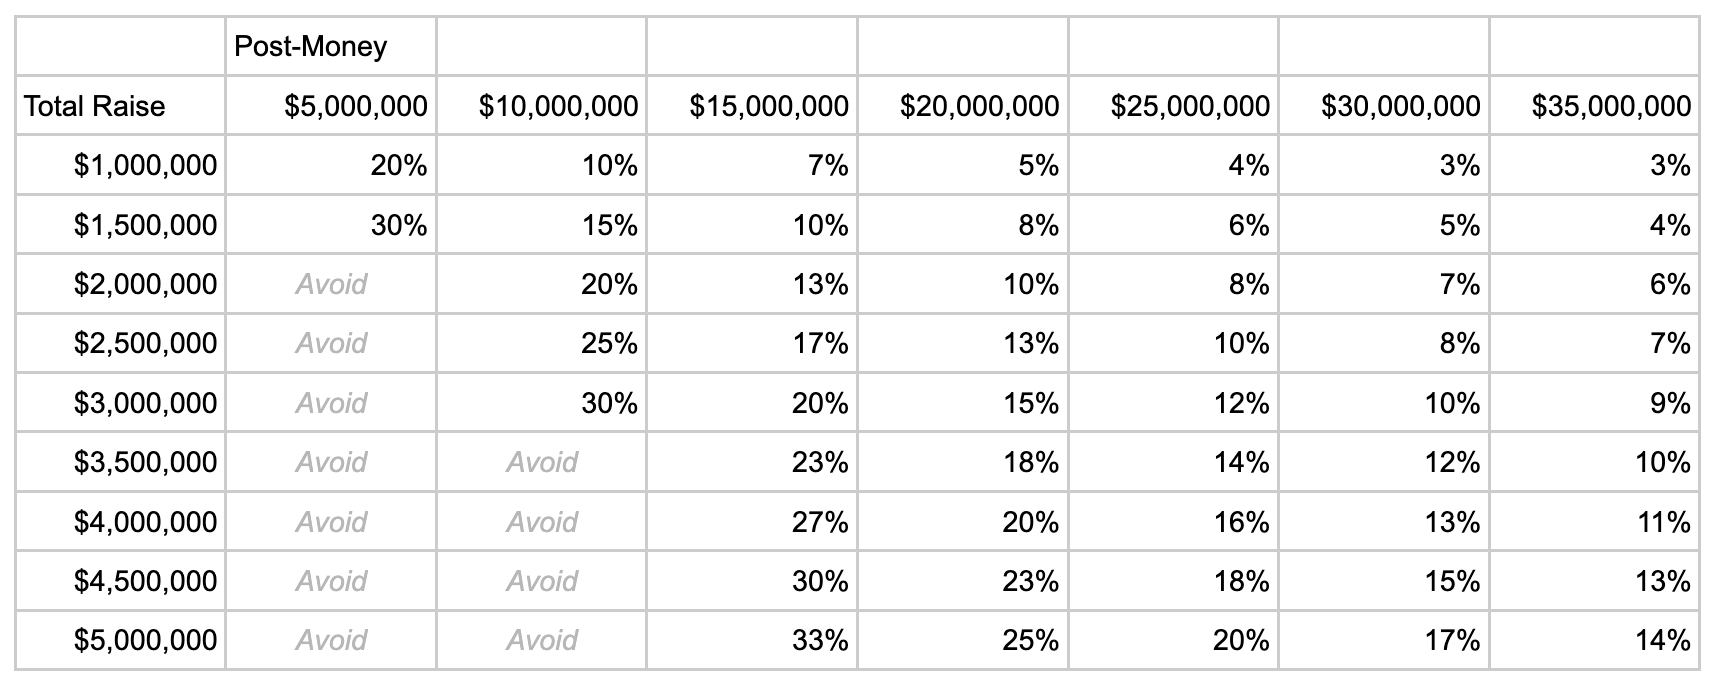Click the 25% cell under $10,000,000
This screenshot has width=1716, height=688.
541,343
